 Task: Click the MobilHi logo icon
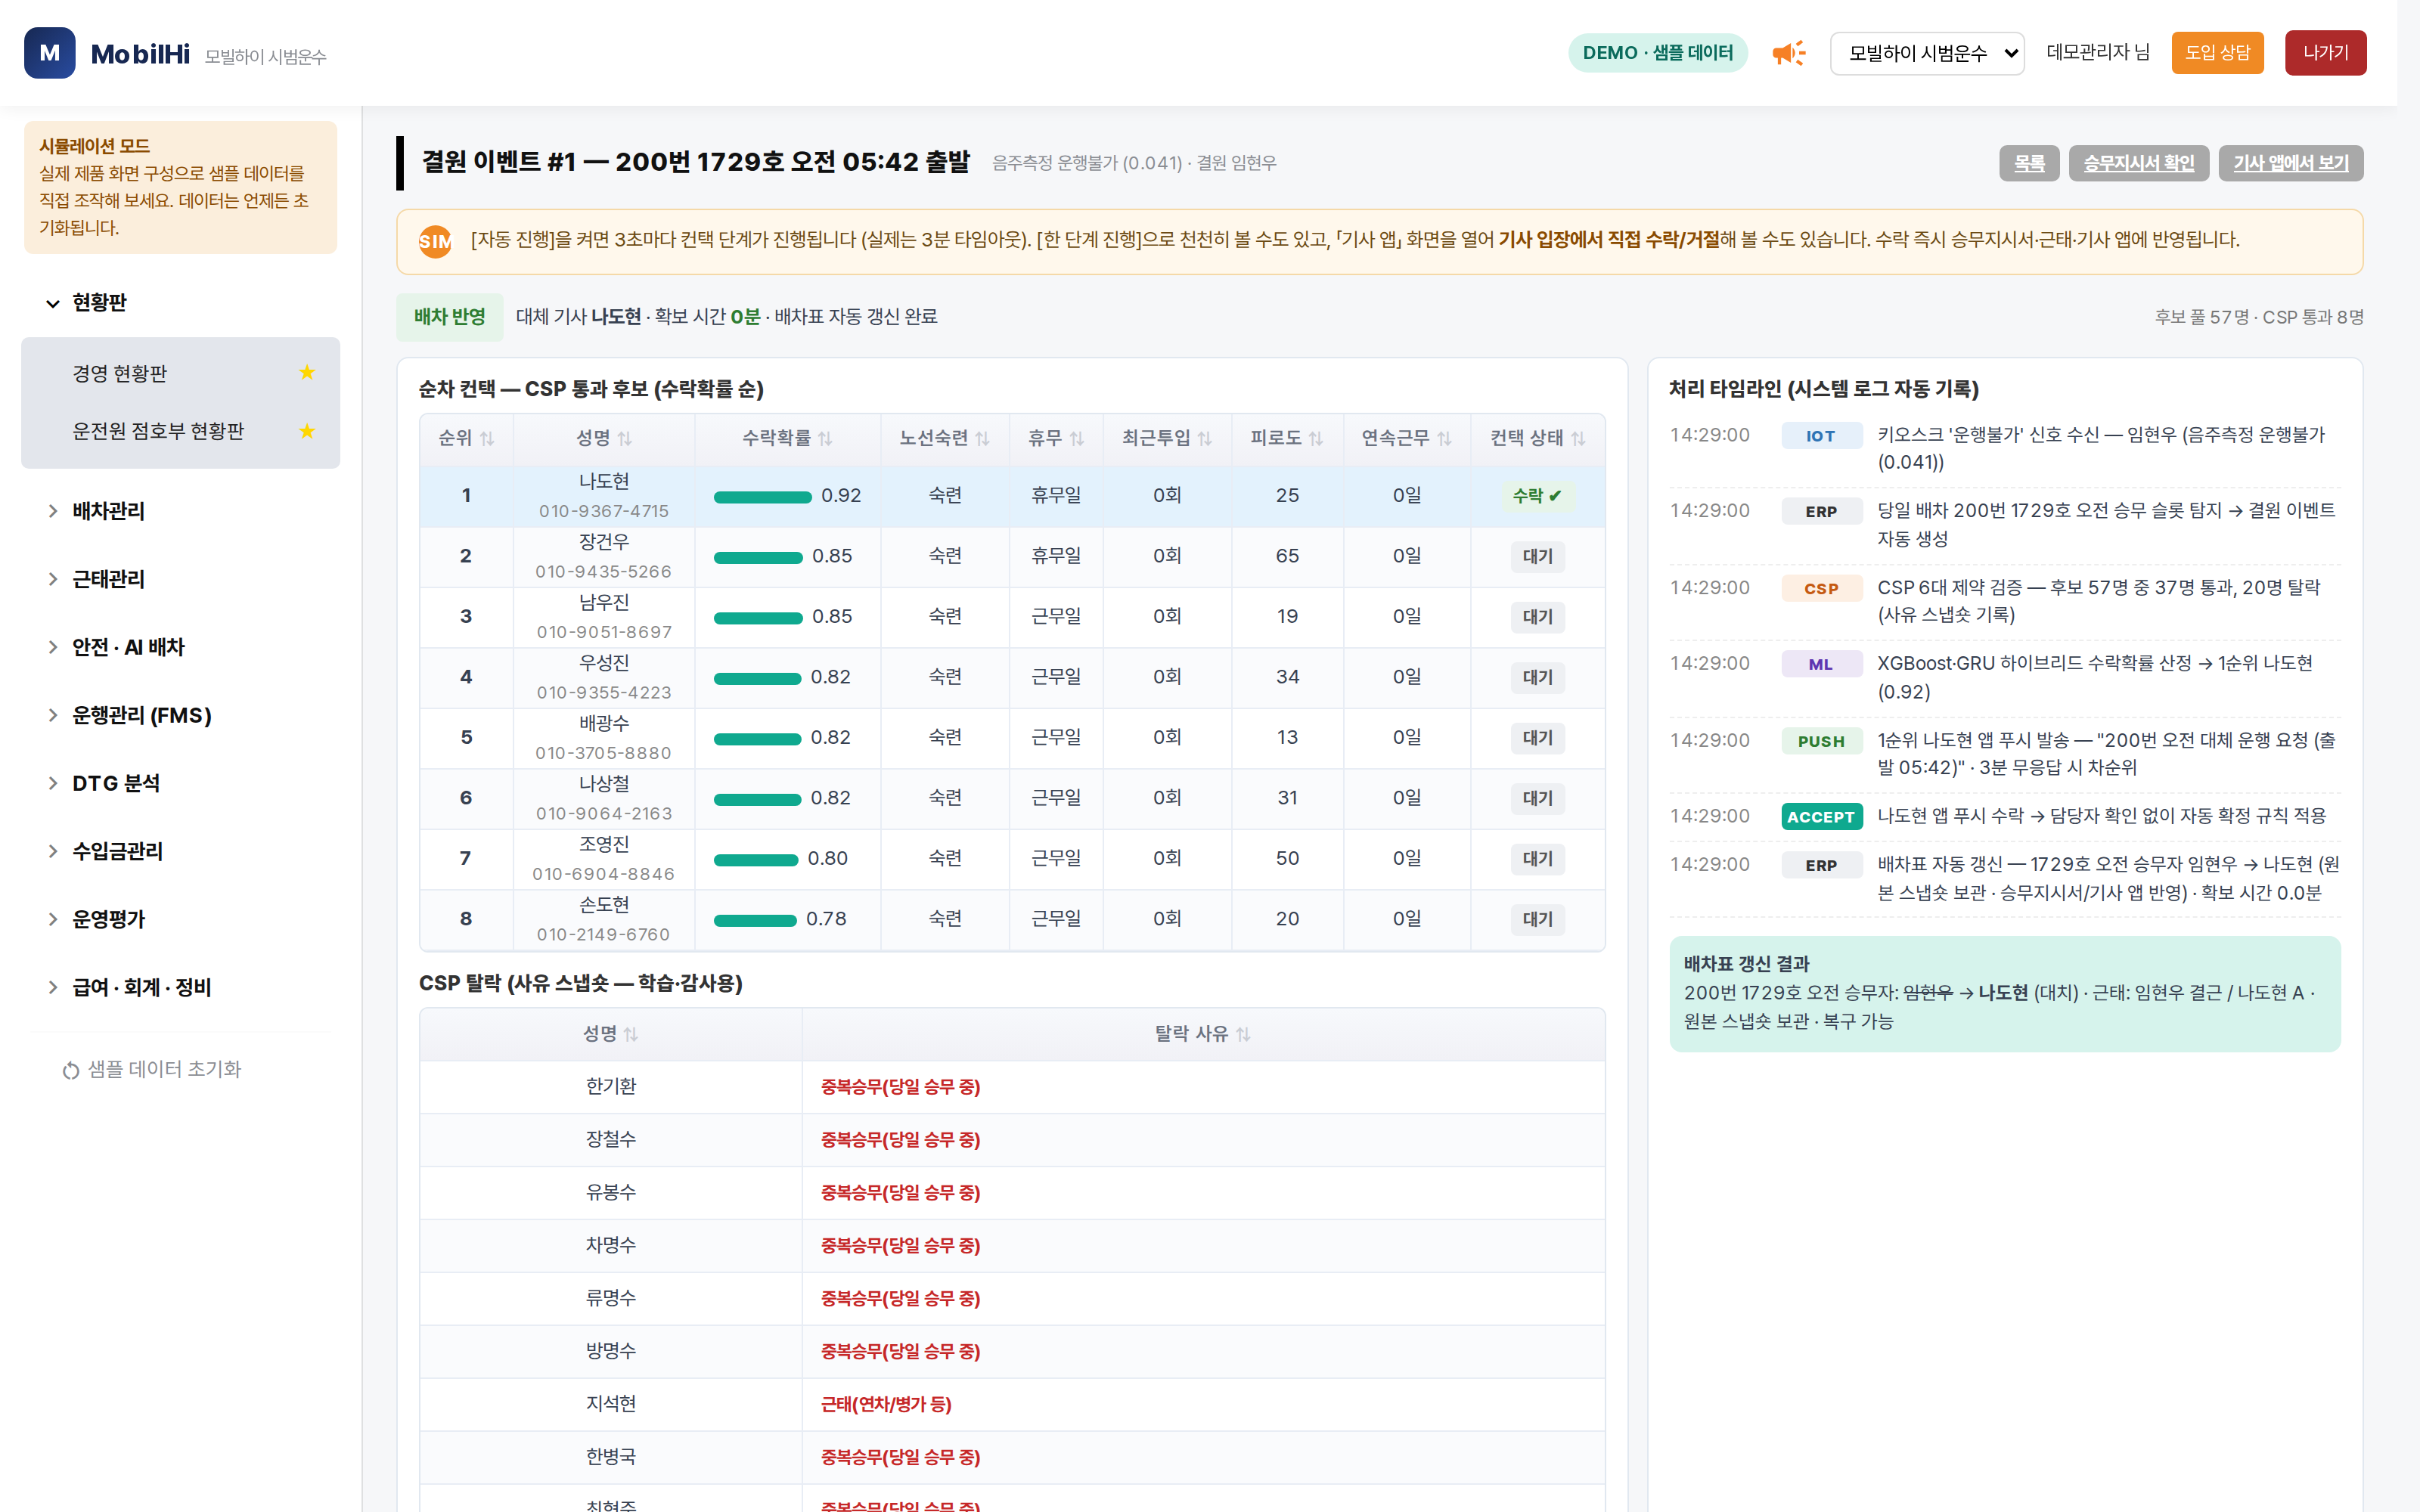coord(49,53)
